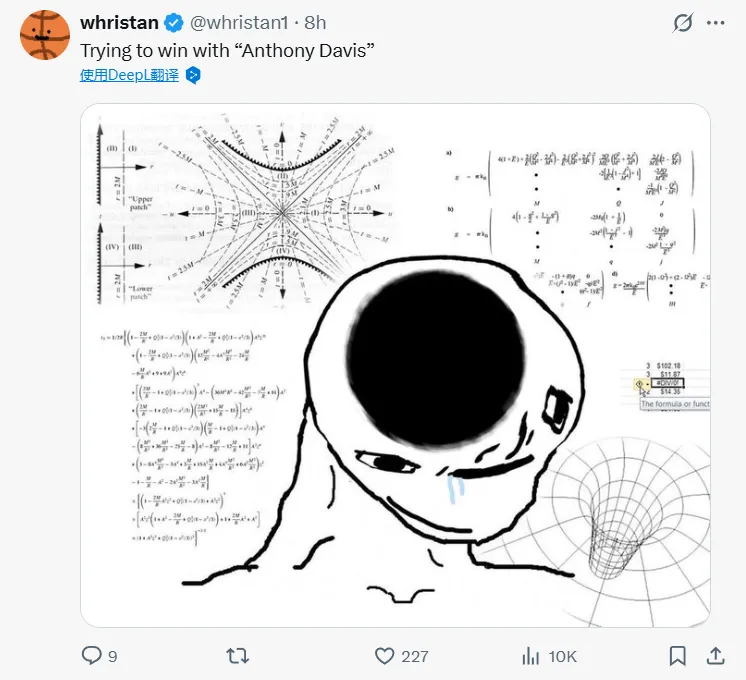
Task: Click the 使用DeepL翻译 translate link
Action: click(129, 75)
